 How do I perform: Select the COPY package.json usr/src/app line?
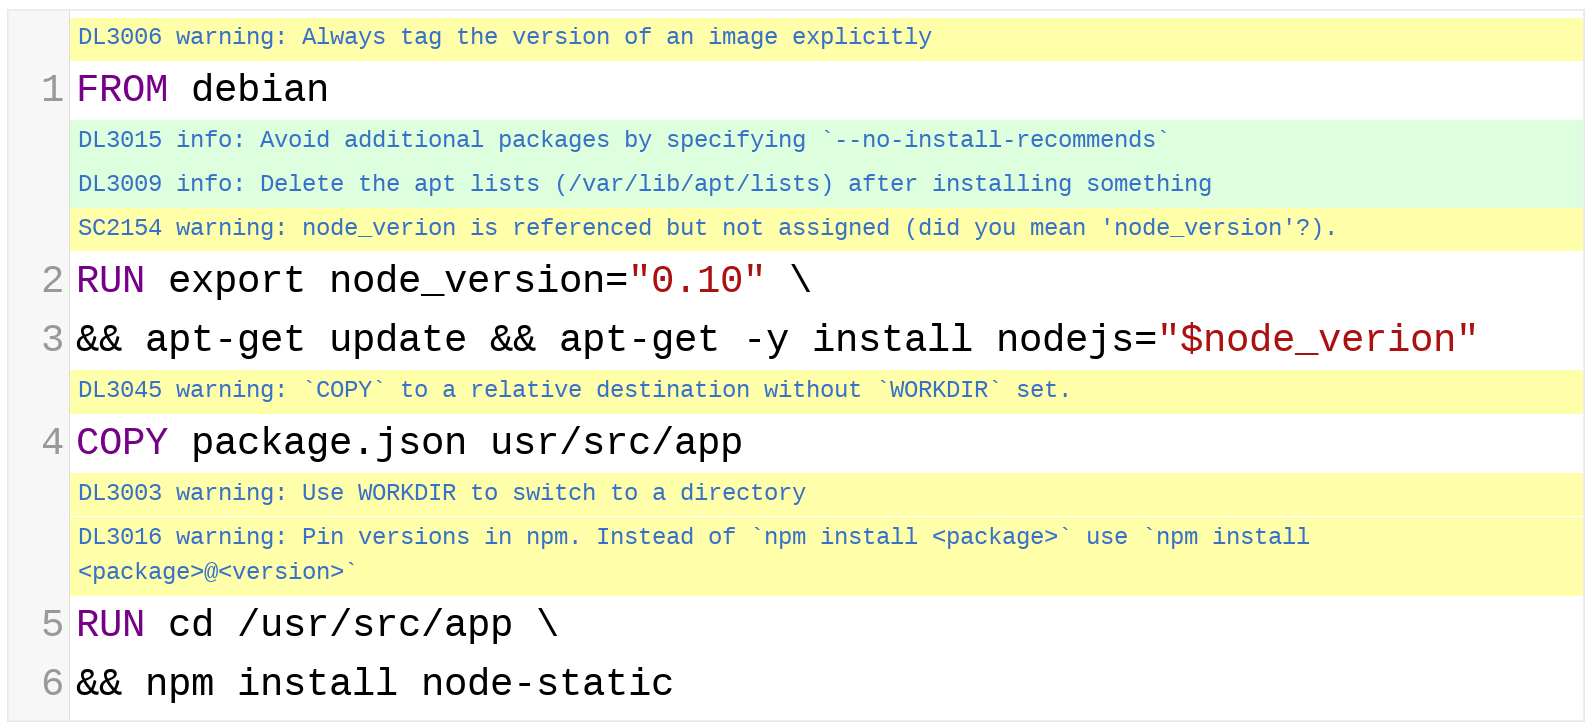[826, 443]
